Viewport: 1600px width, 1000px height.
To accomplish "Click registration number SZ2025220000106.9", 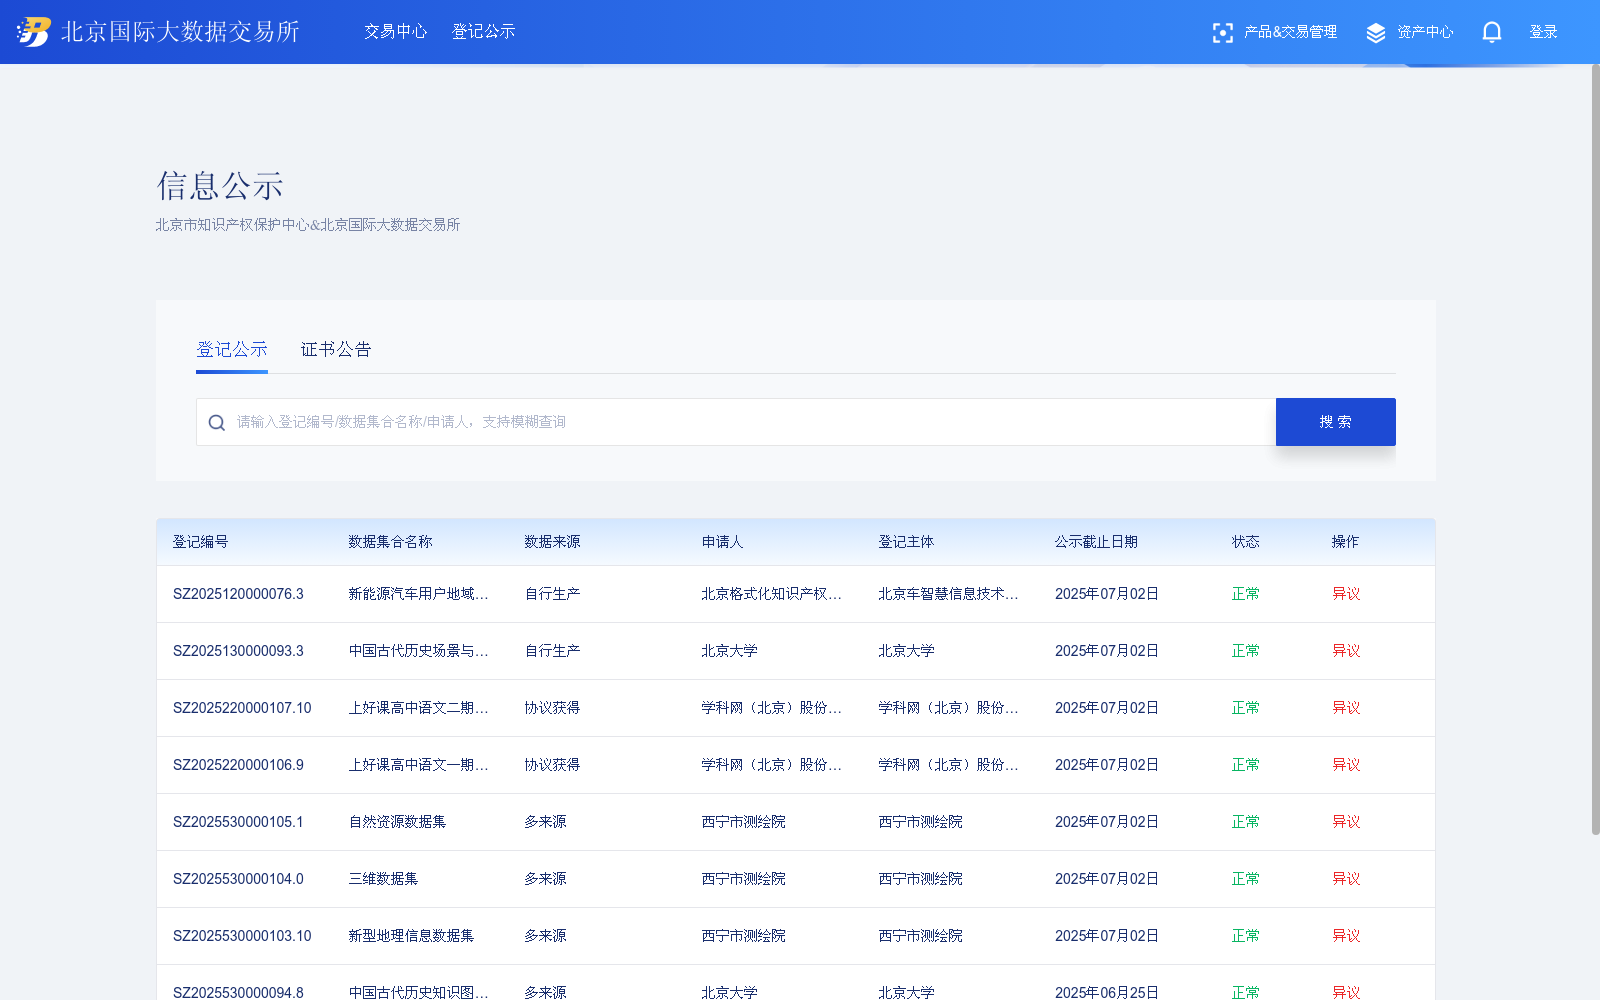I will tap(238, 765).
